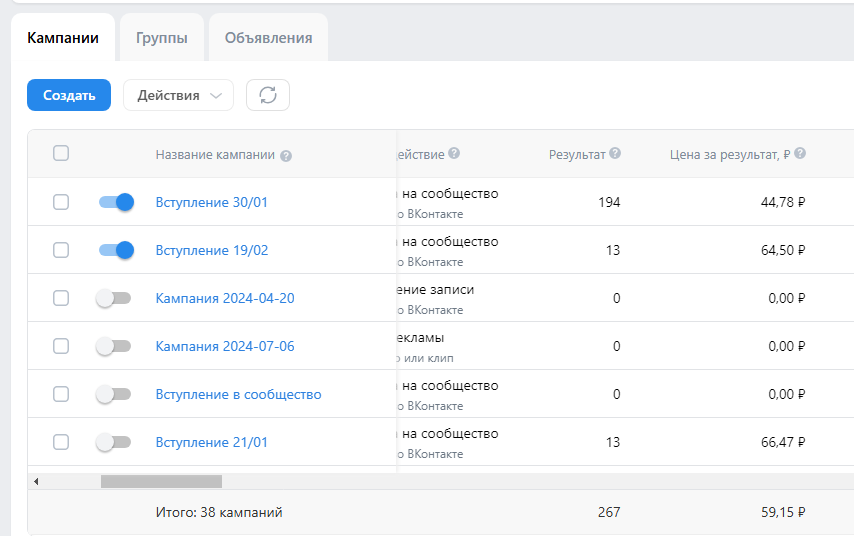854x536 pixels.
Task: Click help icon next to Цена за результат
Action: (800, 154)
